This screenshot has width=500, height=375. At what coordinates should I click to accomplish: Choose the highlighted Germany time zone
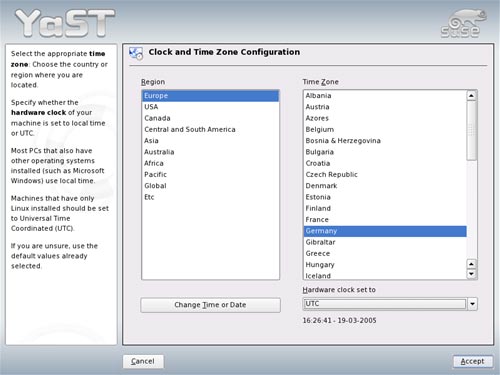click(x=385, y=231)
